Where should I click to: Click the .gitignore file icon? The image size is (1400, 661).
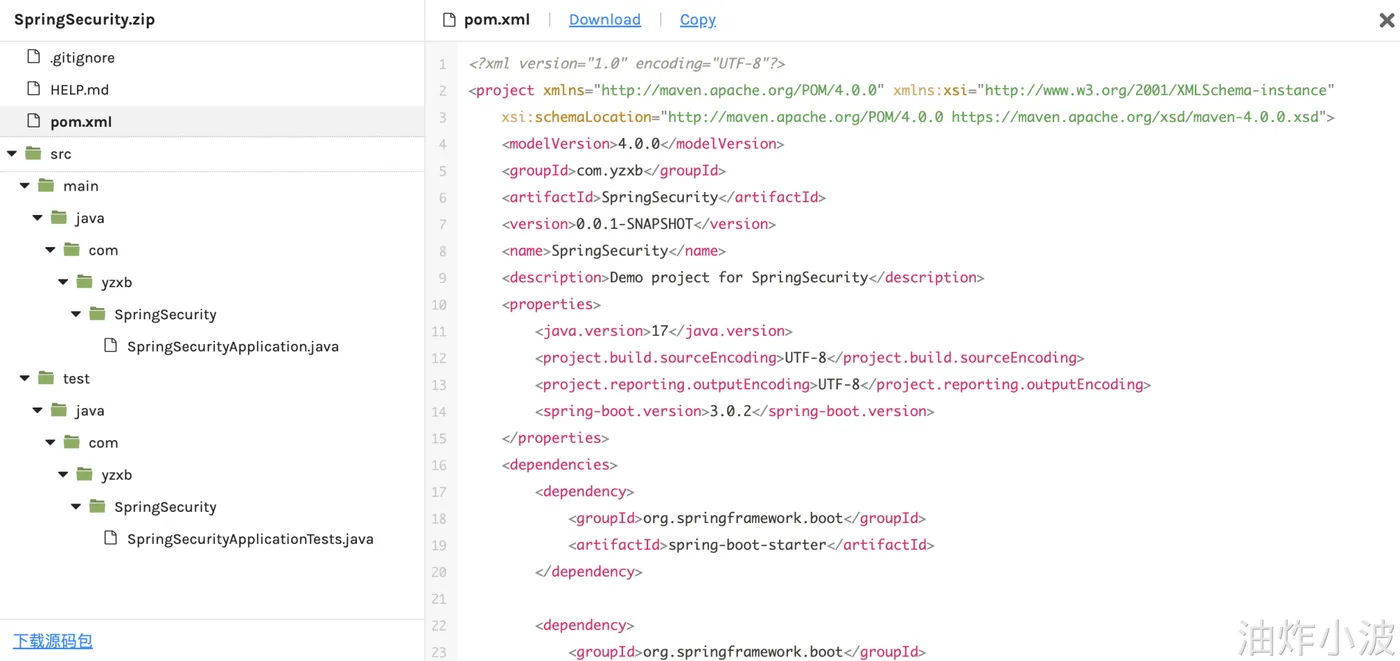click(33, 57)
